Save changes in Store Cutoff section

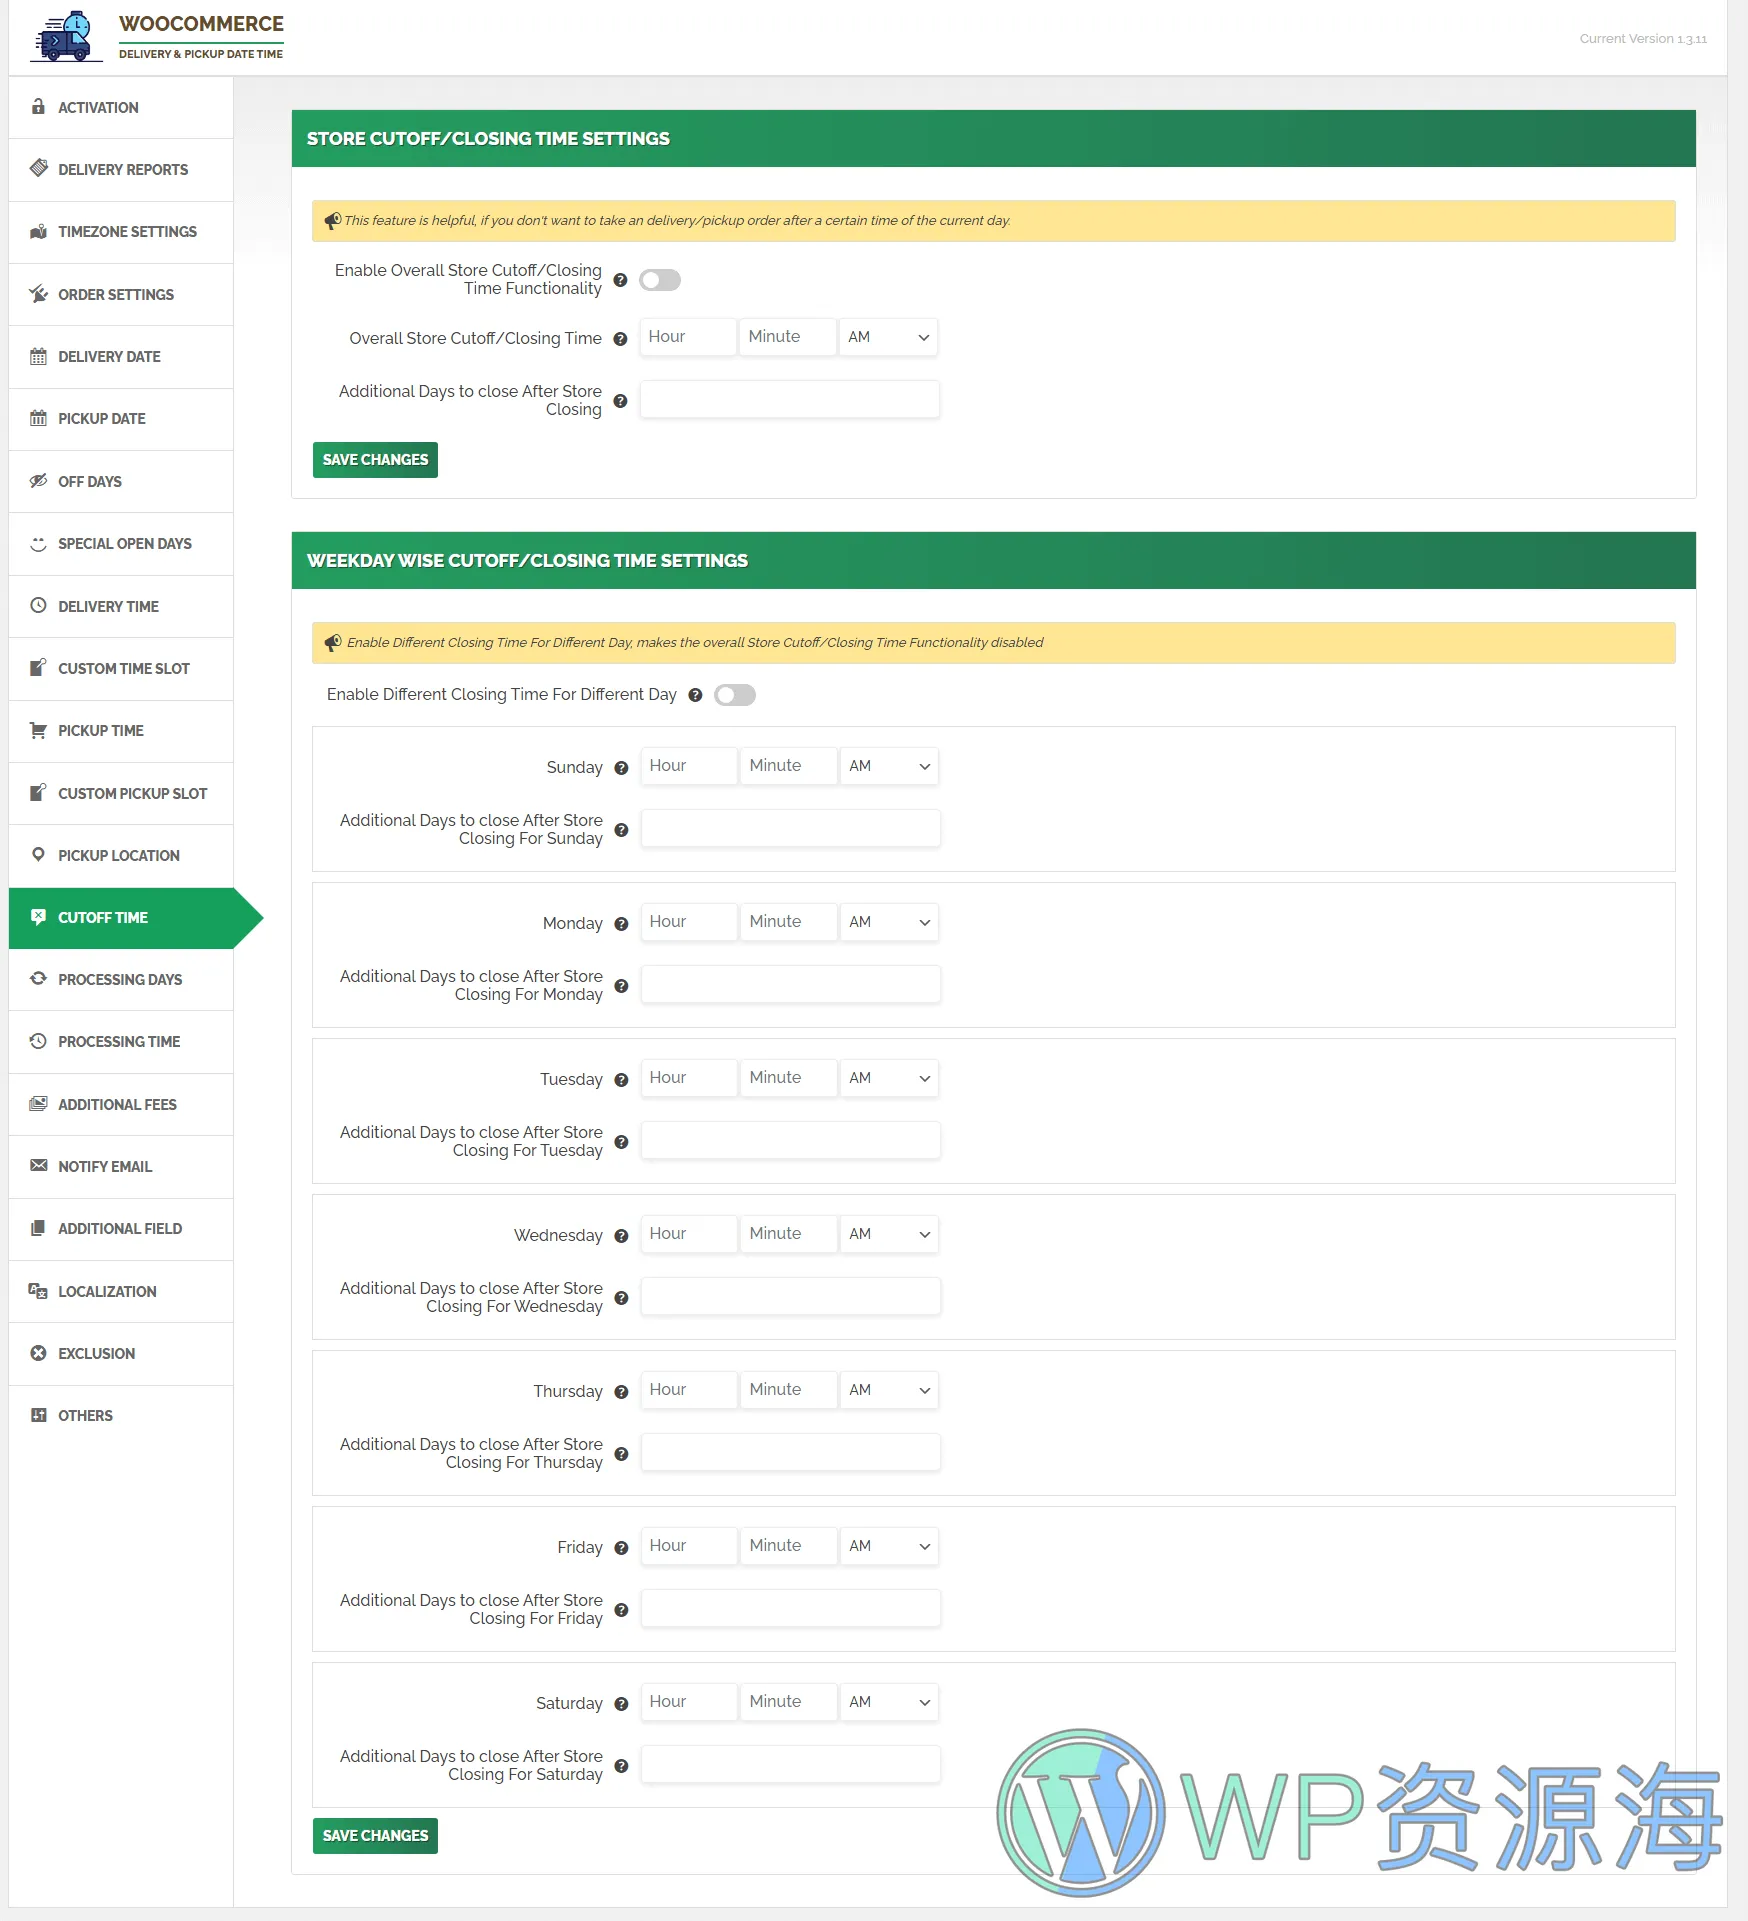coord(375,460)
